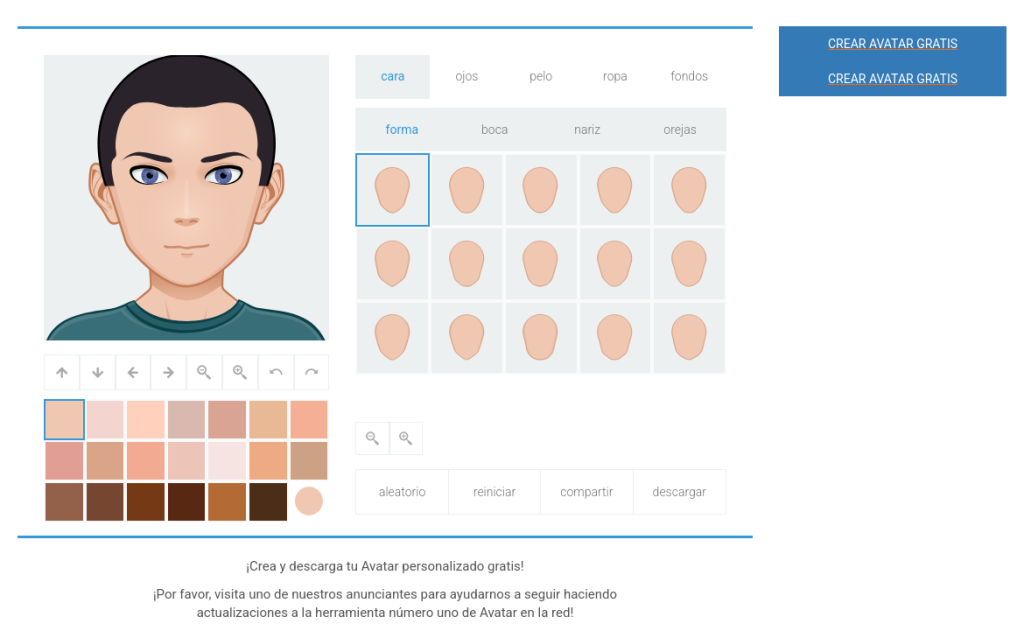
Task: Click the underlined CREAR AVATAR GRATIS link
Action: [x=892, y=79]
